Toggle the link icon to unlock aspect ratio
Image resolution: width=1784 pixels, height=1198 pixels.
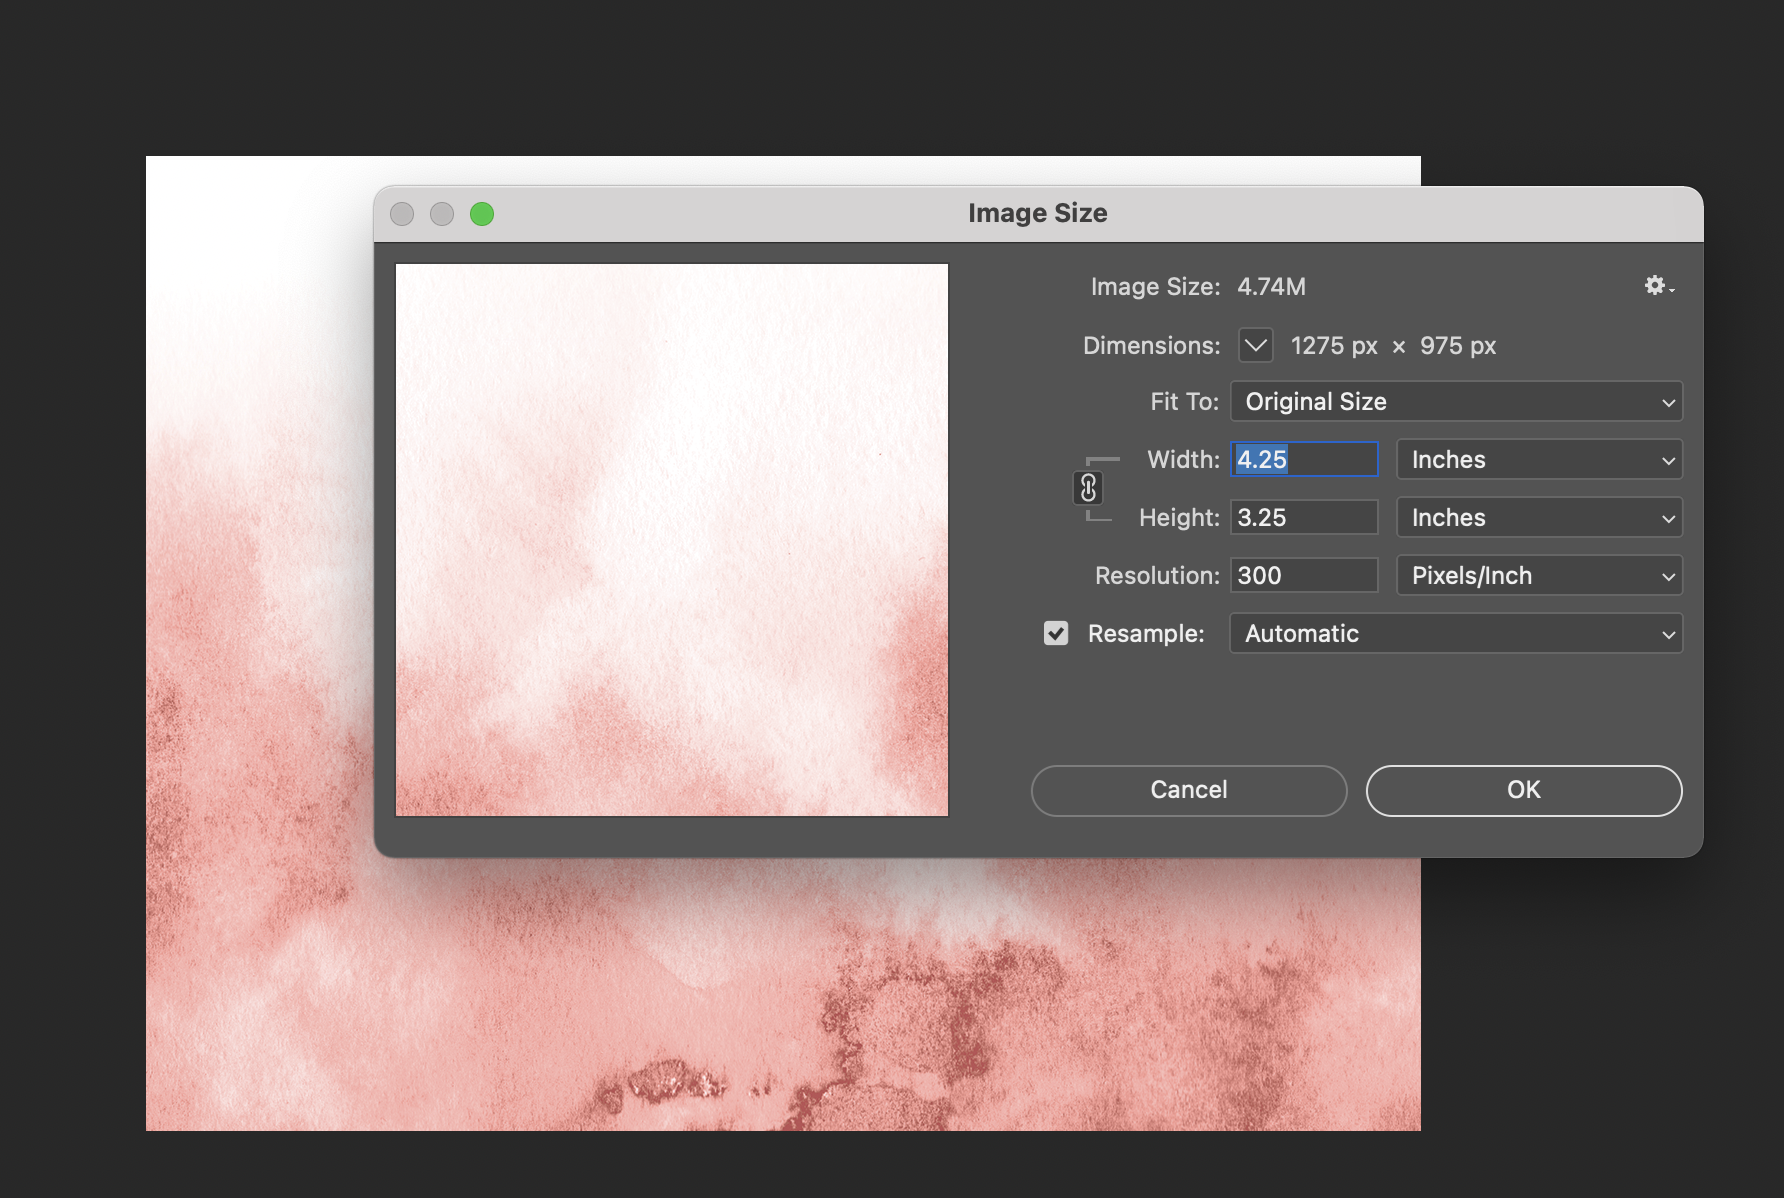tap(1086, 488)
